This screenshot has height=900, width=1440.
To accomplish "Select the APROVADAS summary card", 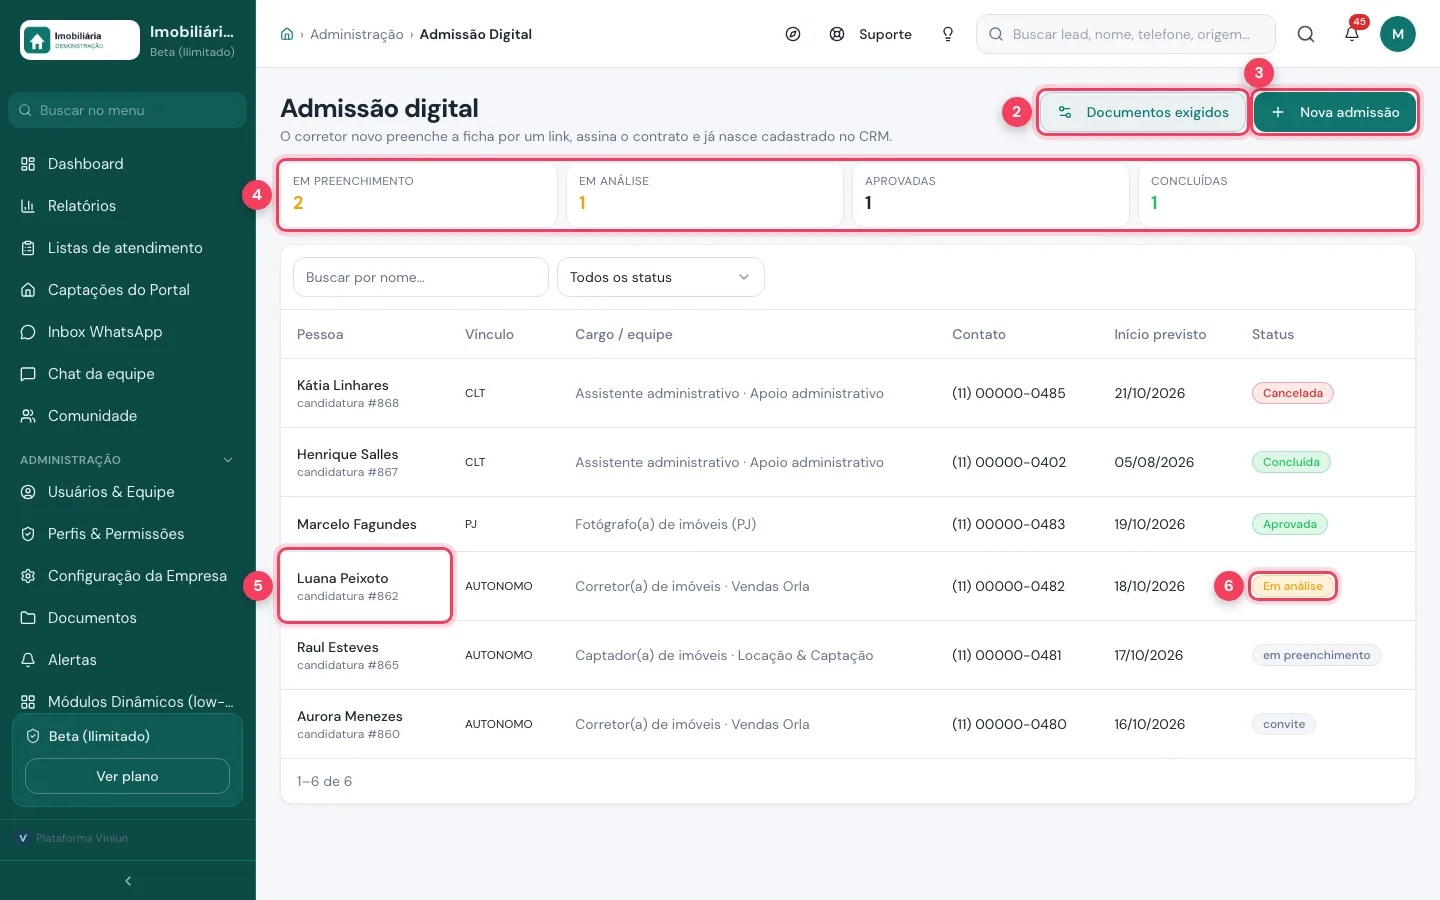I will tap(990, 195).
